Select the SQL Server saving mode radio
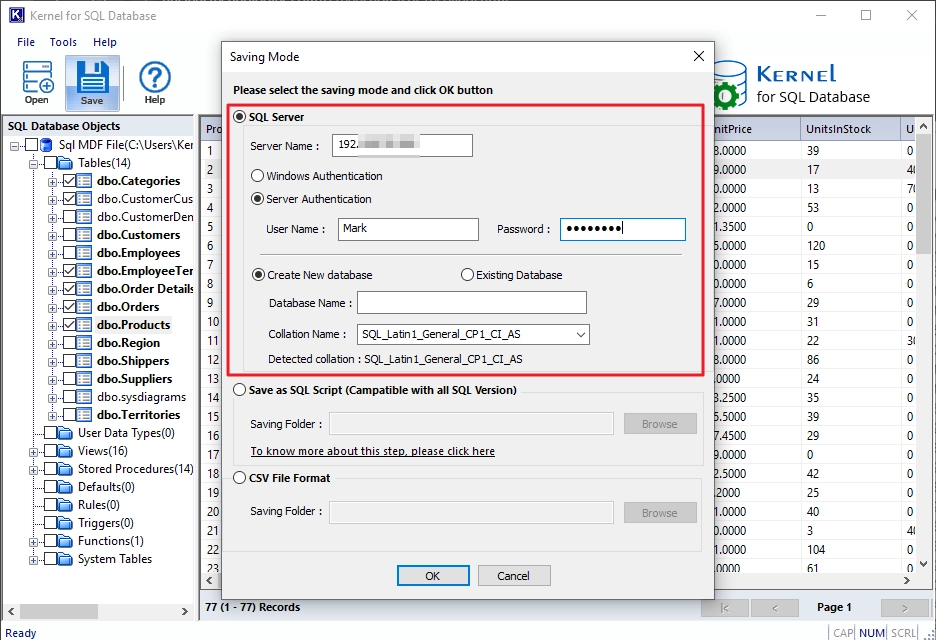Viewport: 936px width, 640px height. [x=239, y=117]
